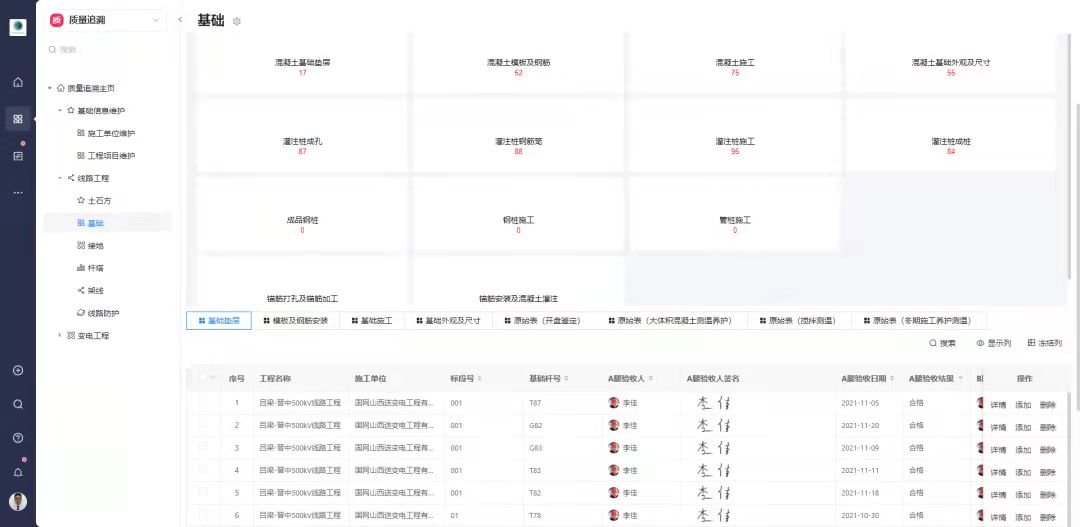Image resolution: width=1080 pixels, height=527 pixels.
Task: Switch to the 原始表（冬期施工养护测温） tab
Action: click(920, 321)
